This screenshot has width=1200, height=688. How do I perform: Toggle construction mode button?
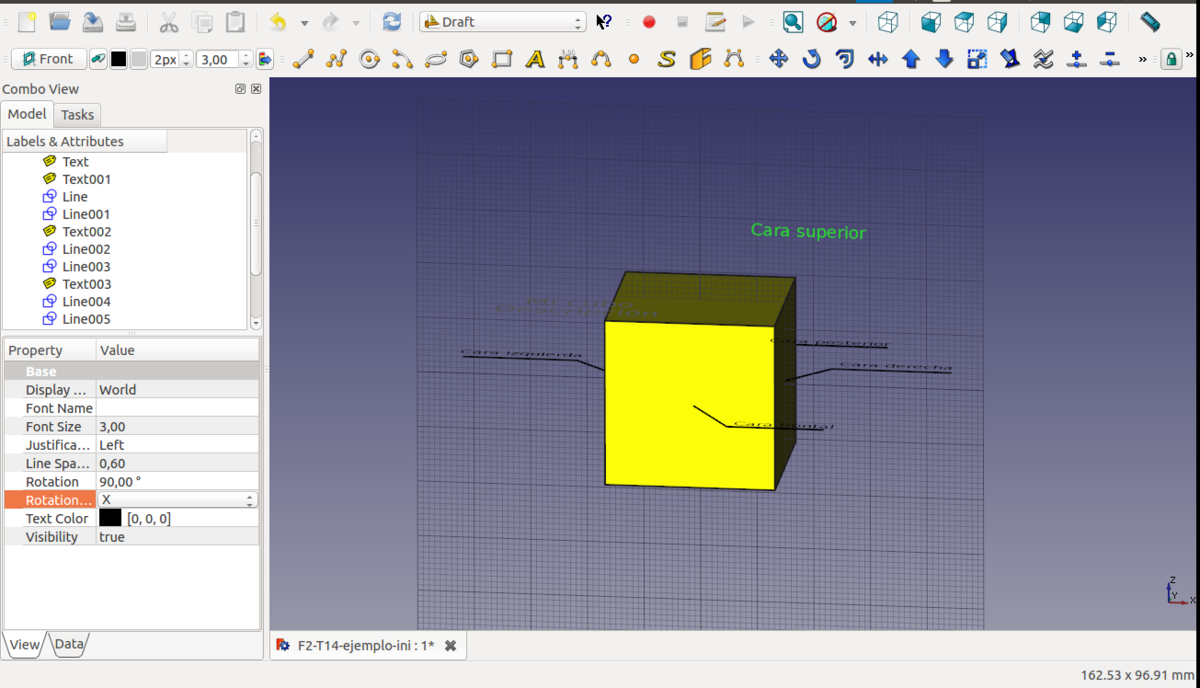tap(97, 60)
